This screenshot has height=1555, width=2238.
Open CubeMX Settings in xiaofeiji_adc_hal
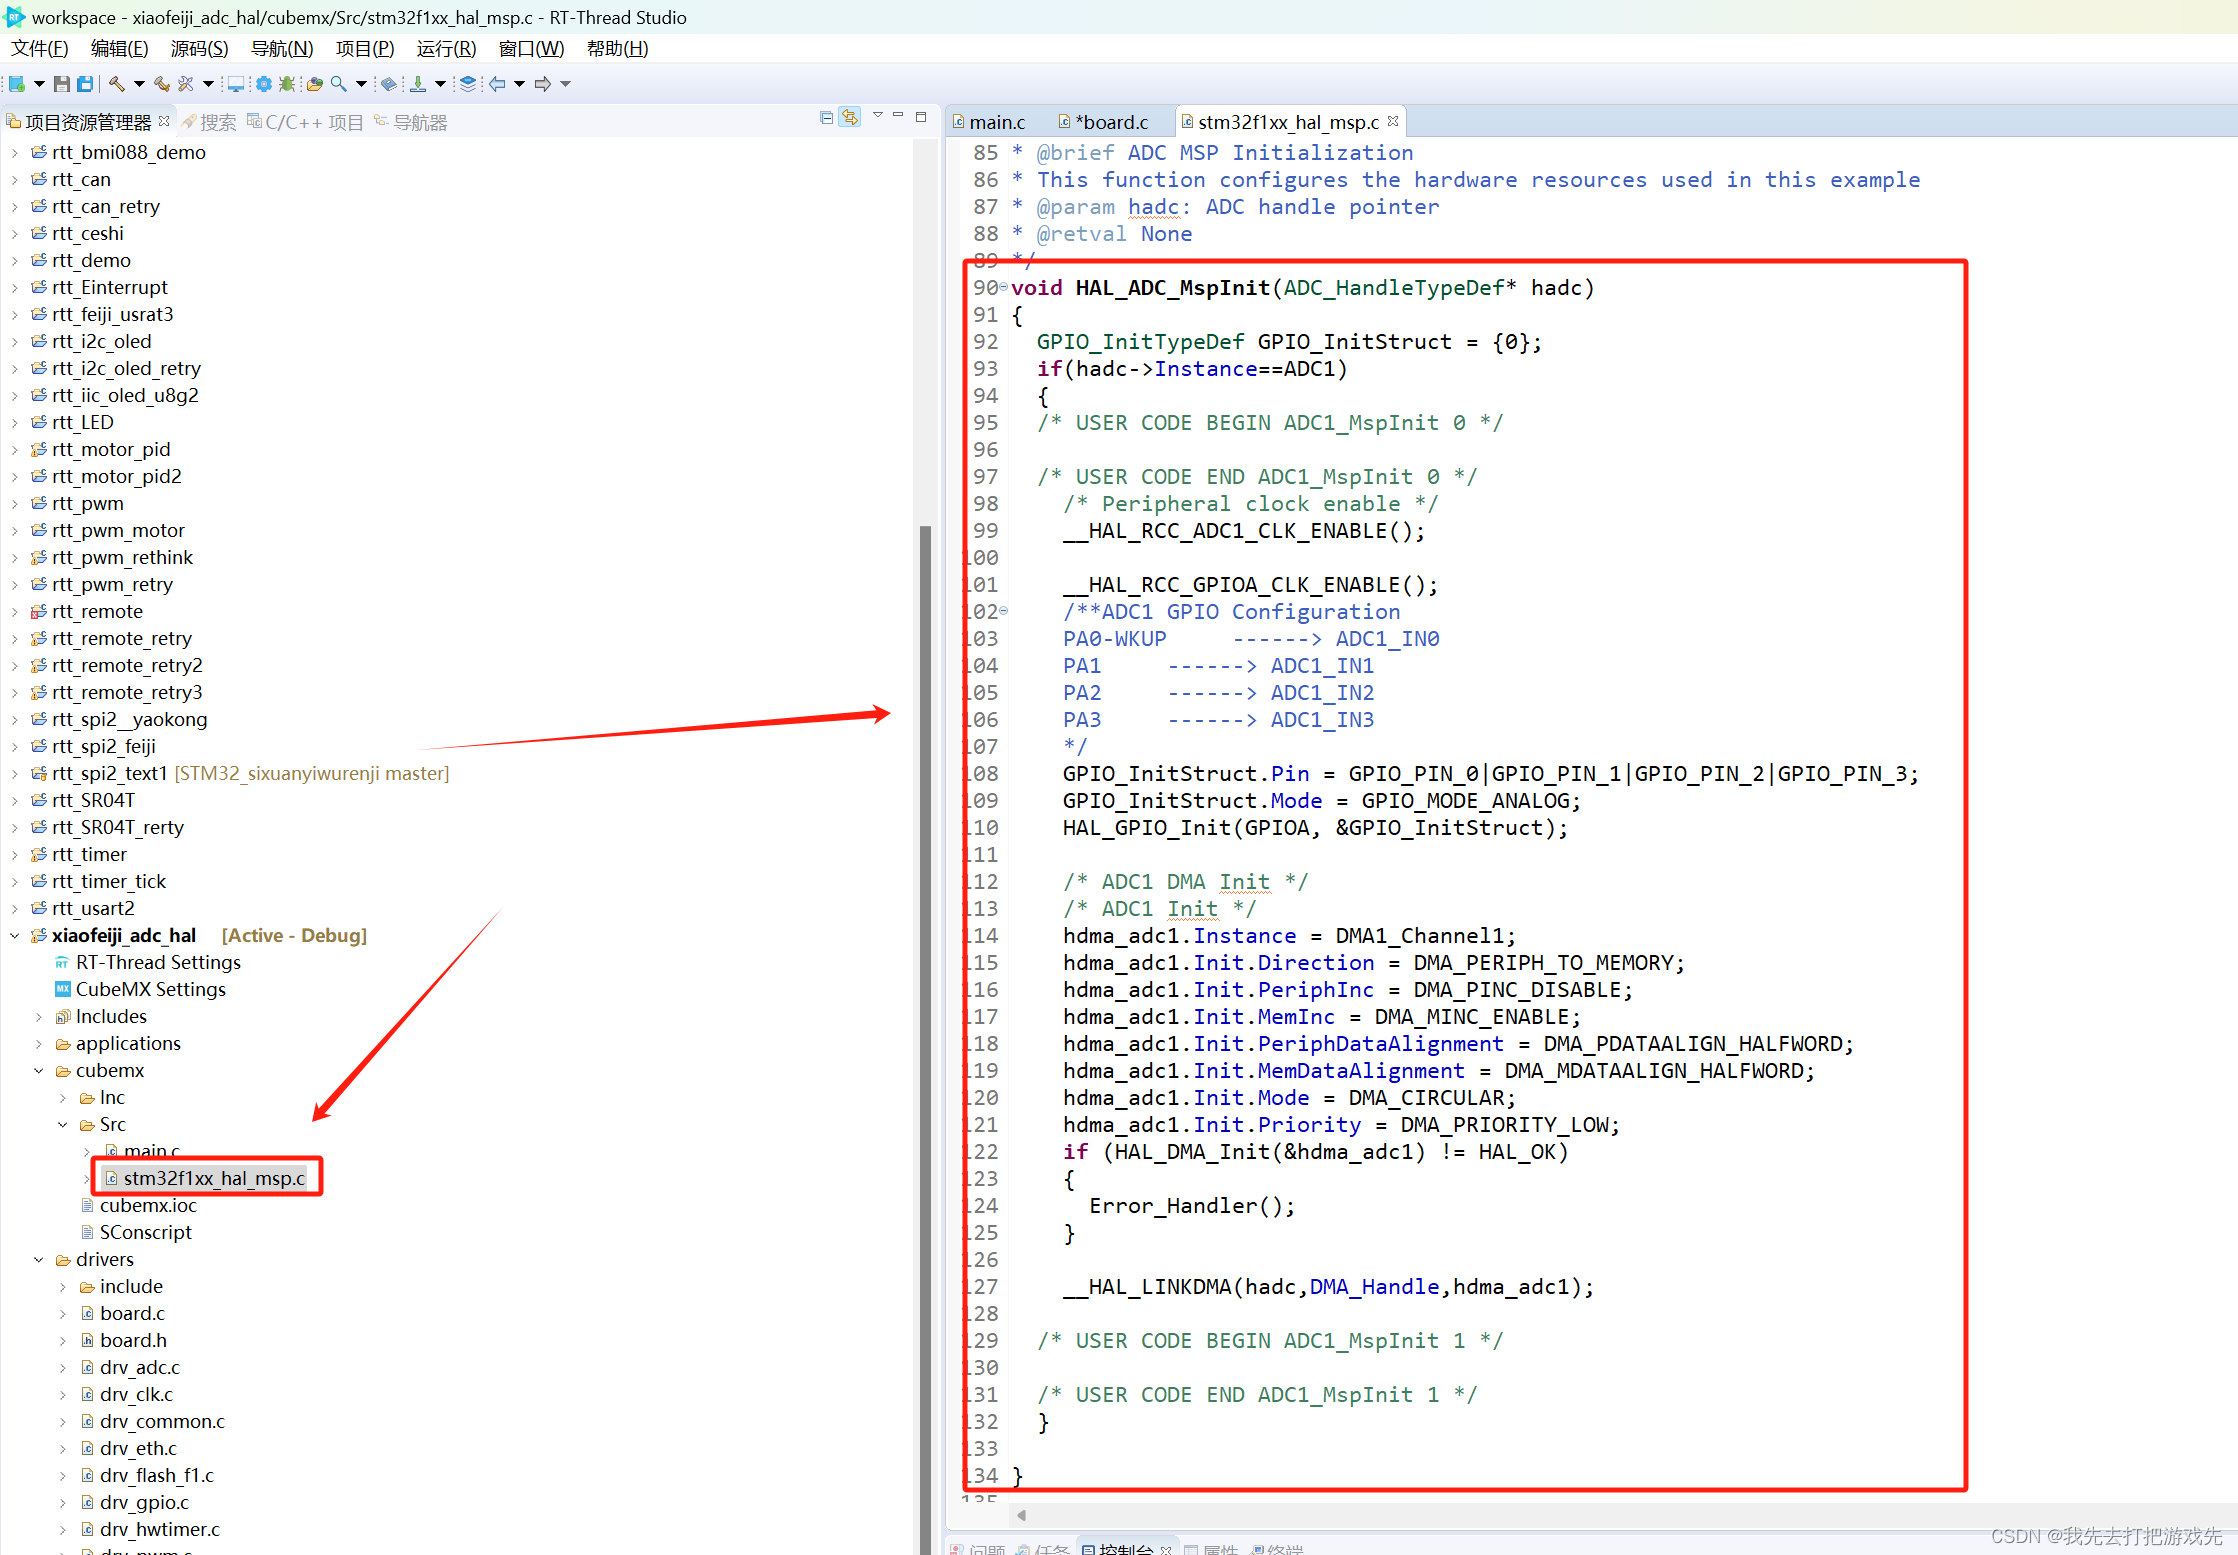[x=139, y=989]
